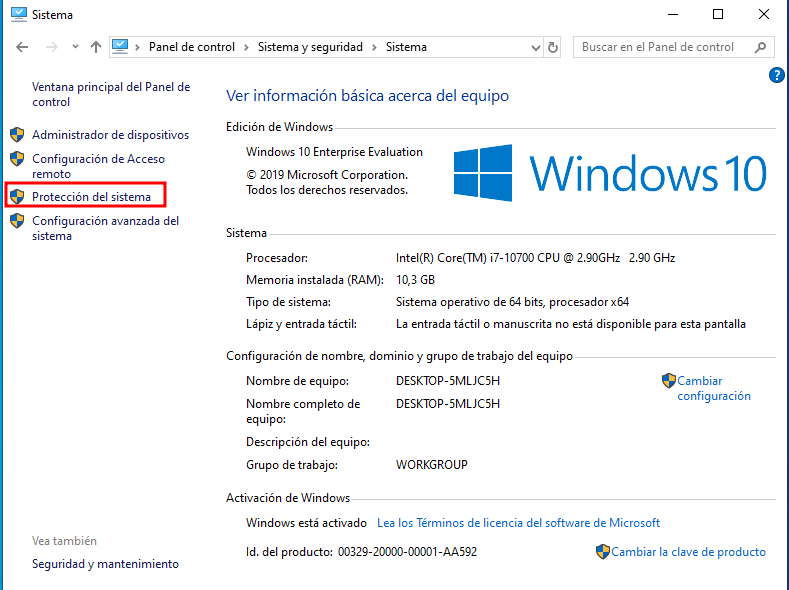This screenshot has width=789, height=590.
Task: Click the computer icon in the address bar
Action: 121,47
